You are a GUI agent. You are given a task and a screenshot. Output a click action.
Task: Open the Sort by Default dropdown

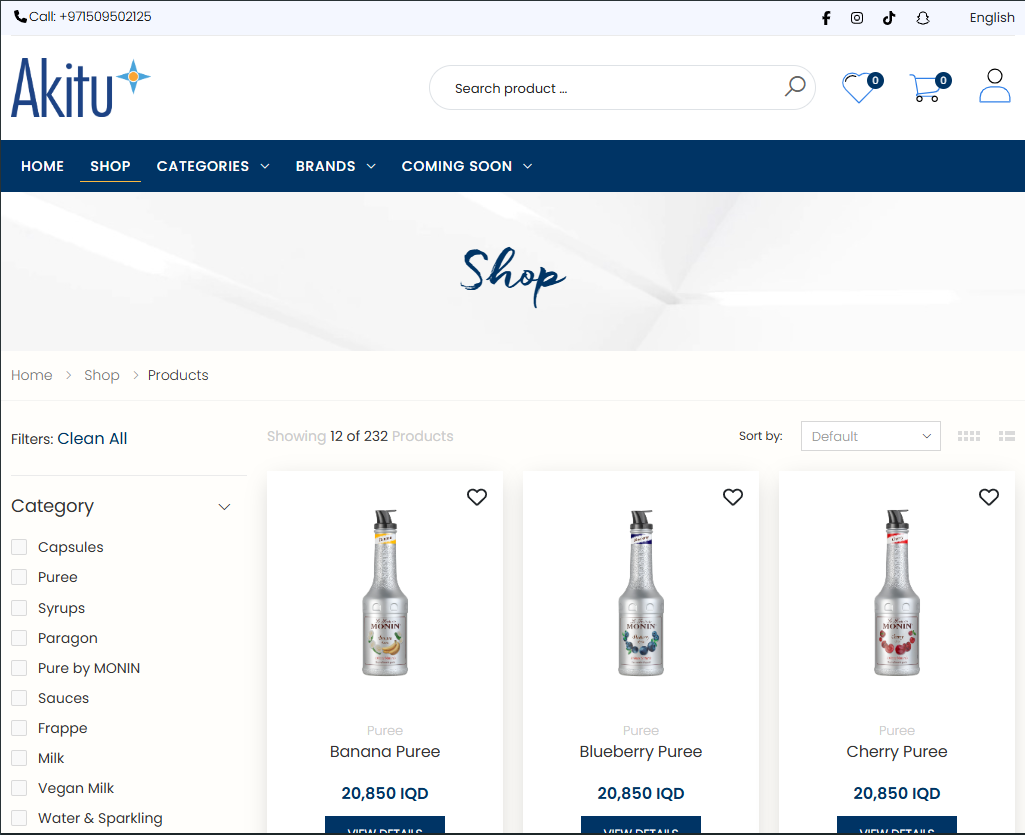click(870, 436)
